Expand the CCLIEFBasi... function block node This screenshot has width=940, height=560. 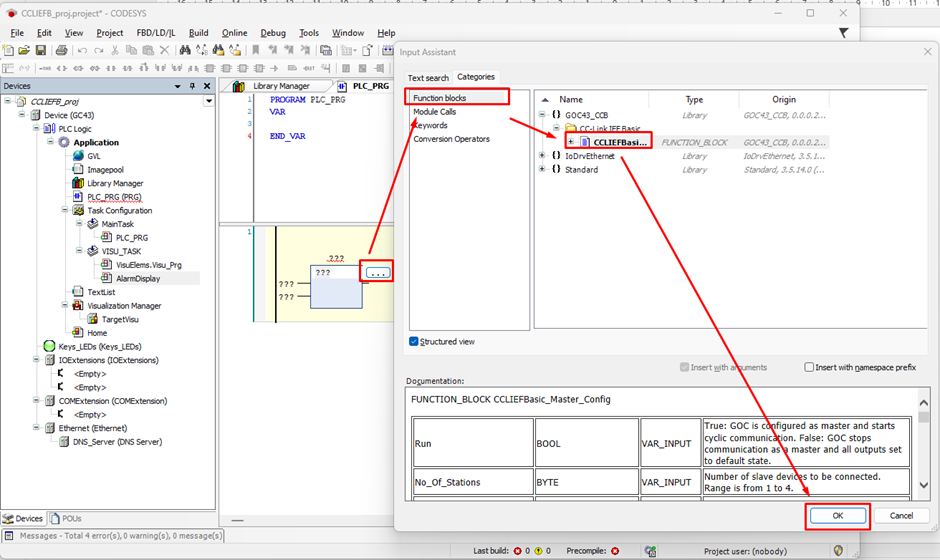[x=571, y=142]
